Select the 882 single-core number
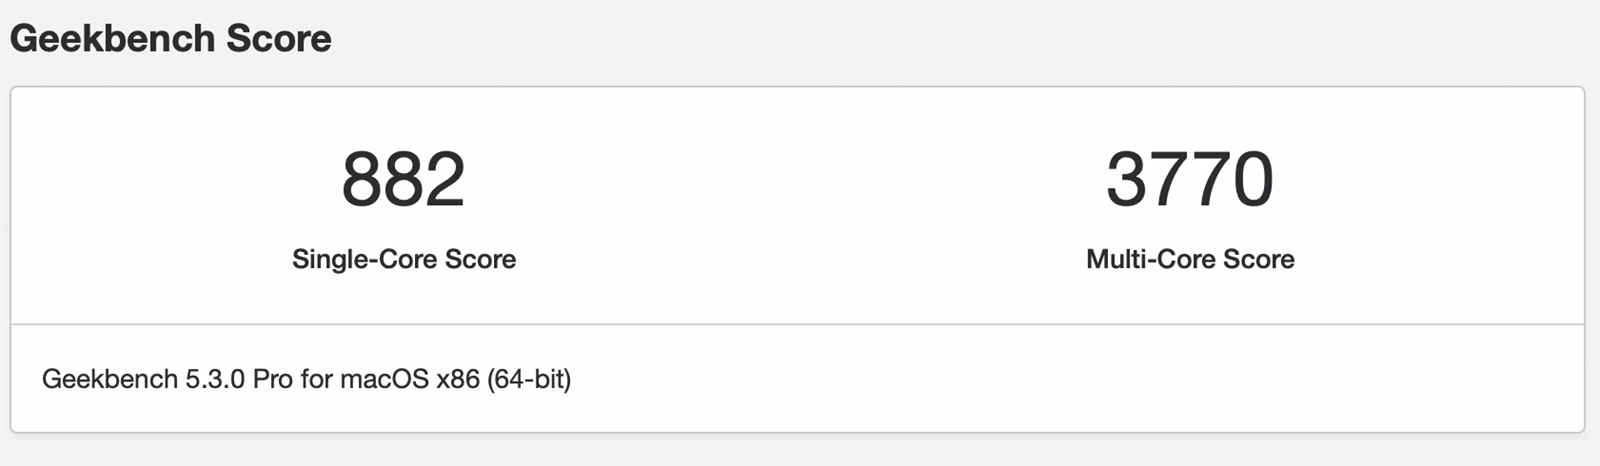The width and height of the screenshot is (1600, 466). click(403, 180)
